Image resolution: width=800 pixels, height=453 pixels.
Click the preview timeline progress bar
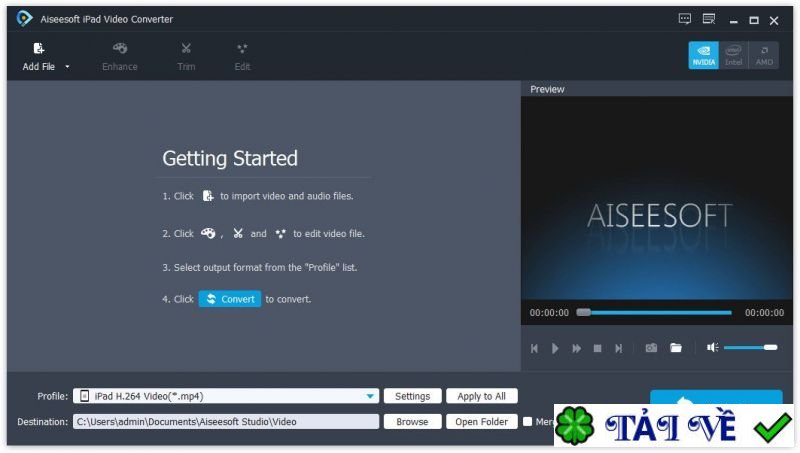[x=654, y=312]
